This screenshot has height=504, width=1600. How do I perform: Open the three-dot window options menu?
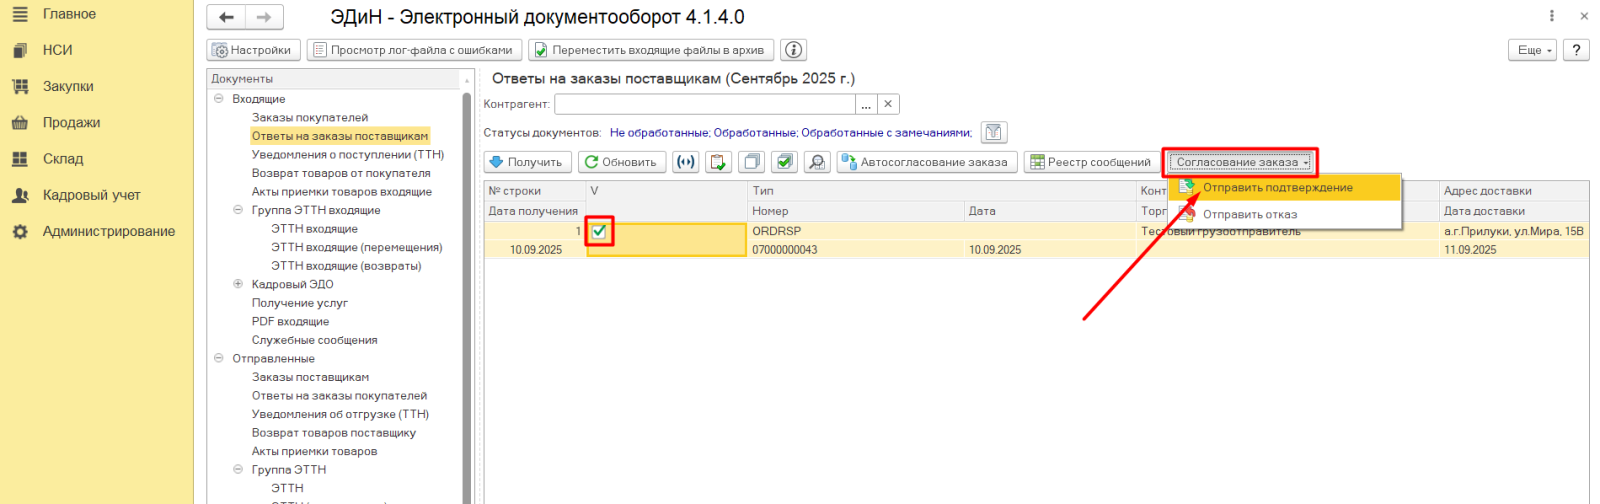(x=1551, y=16)
